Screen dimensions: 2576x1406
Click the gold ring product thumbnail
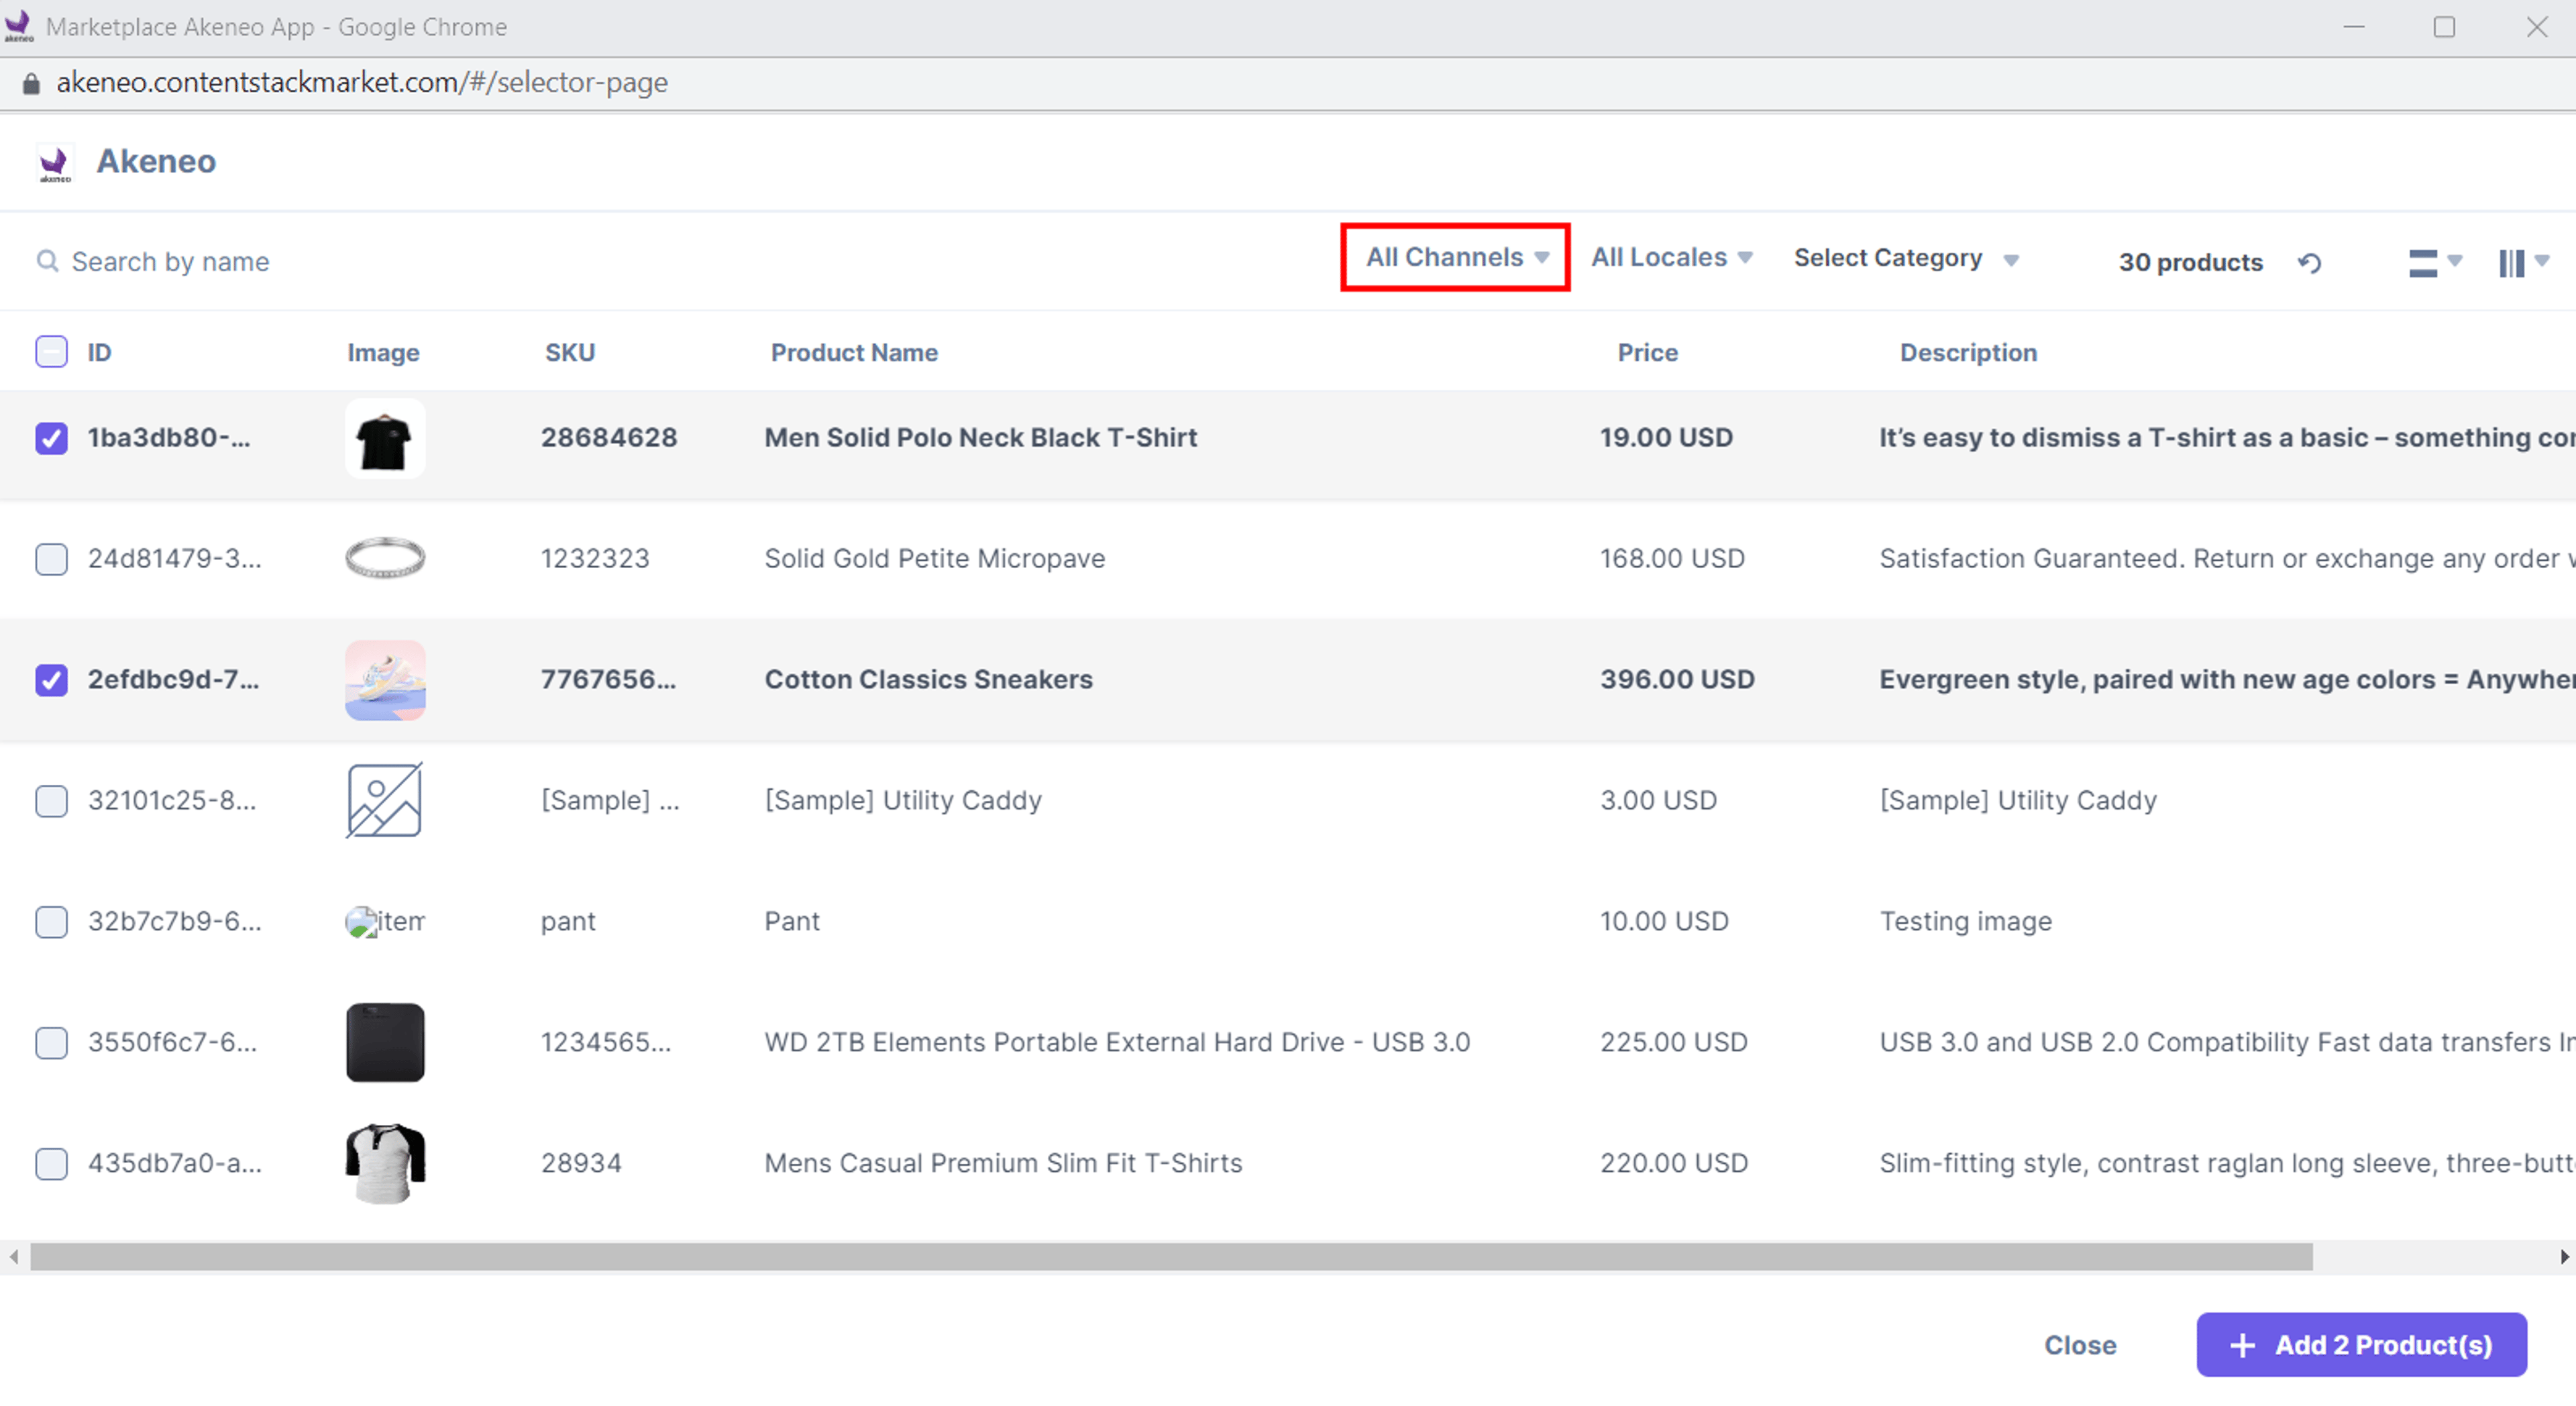pos(385,558)
